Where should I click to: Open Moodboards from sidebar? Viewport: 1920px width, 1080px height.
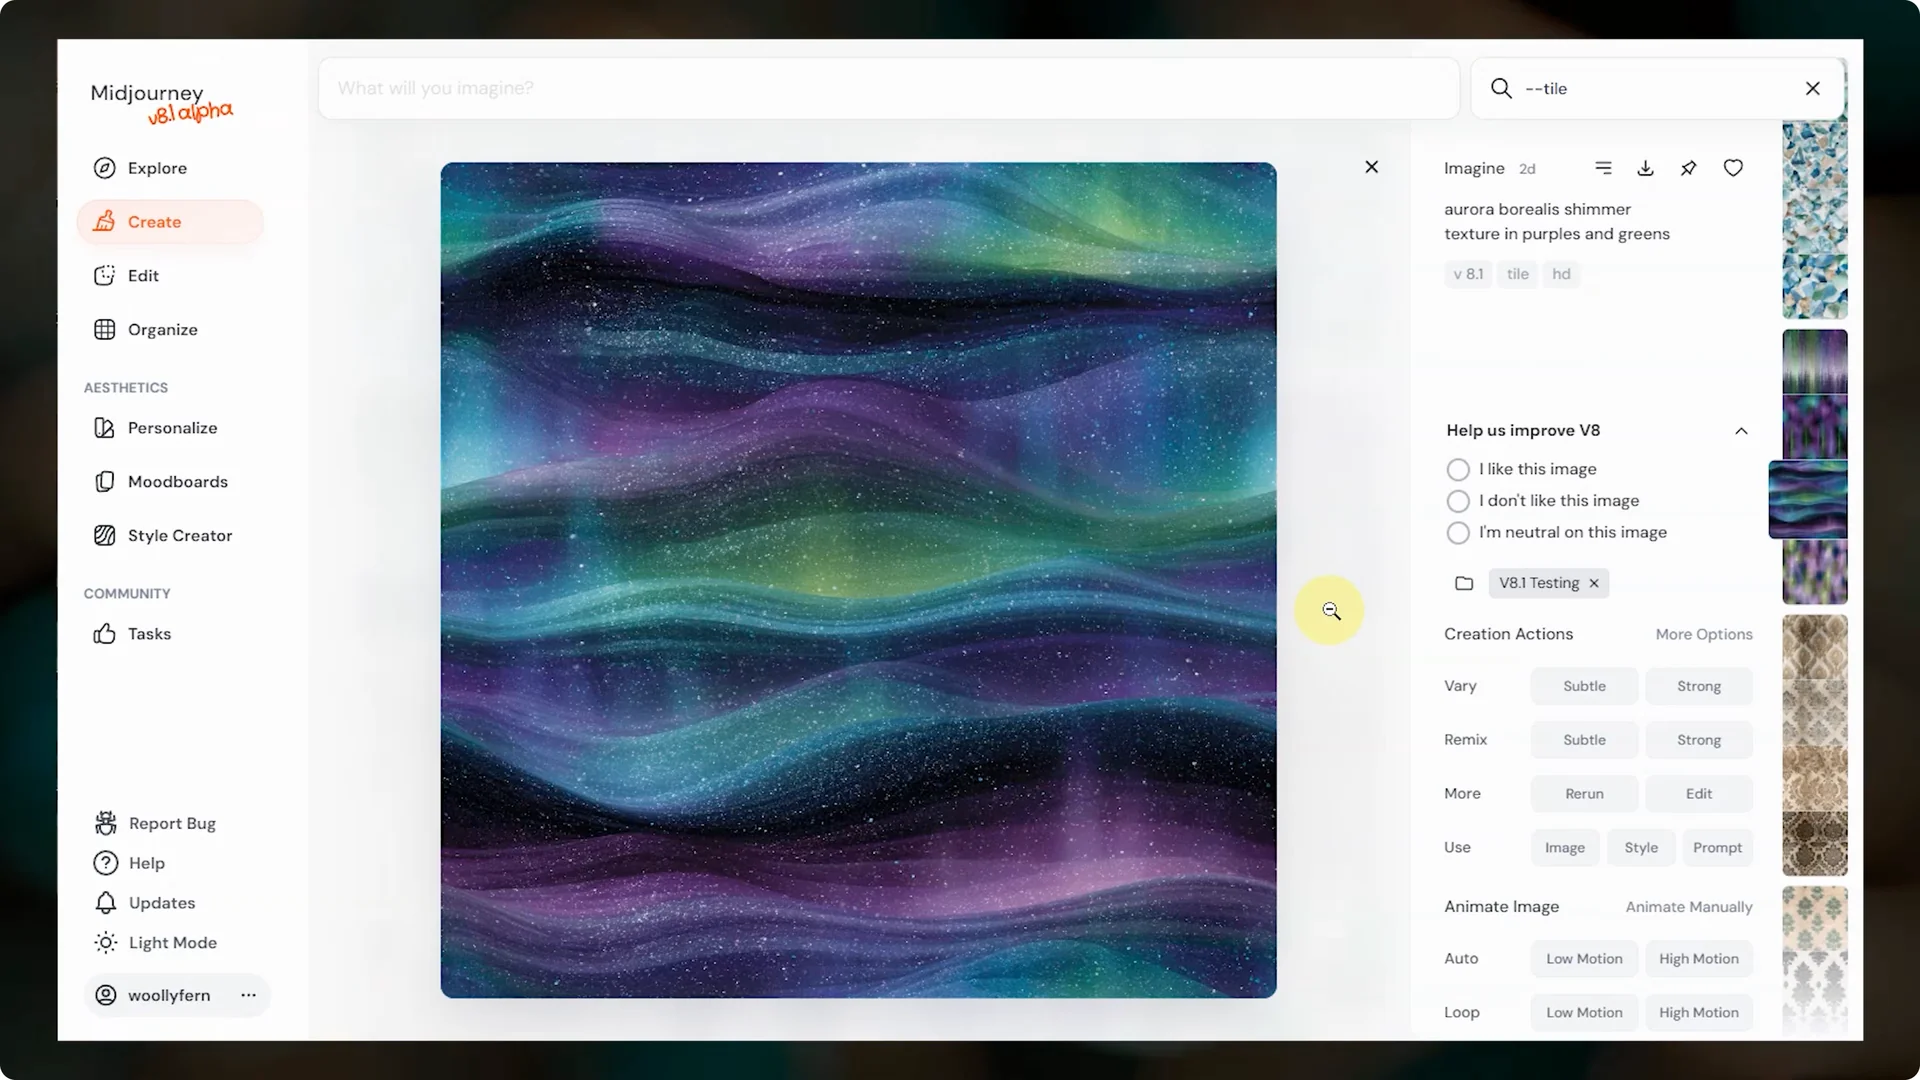tap(177, 481)
